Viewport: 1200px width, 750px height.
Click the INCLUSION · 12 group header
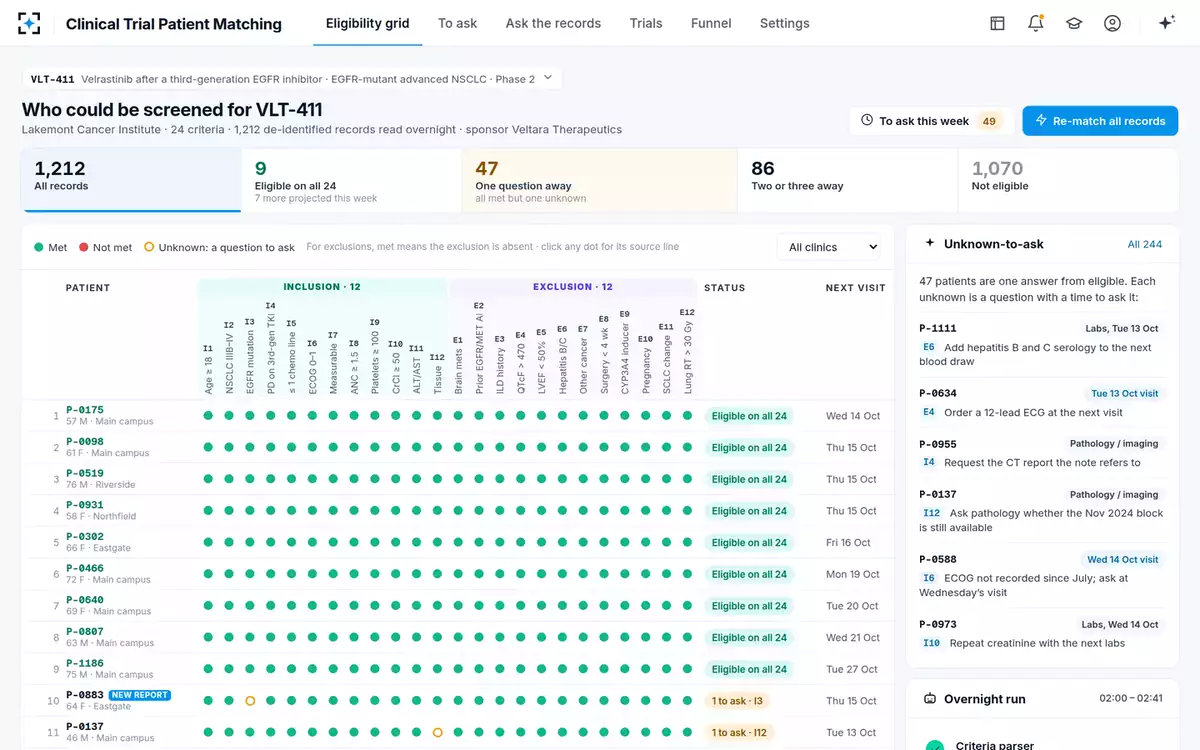322,287
